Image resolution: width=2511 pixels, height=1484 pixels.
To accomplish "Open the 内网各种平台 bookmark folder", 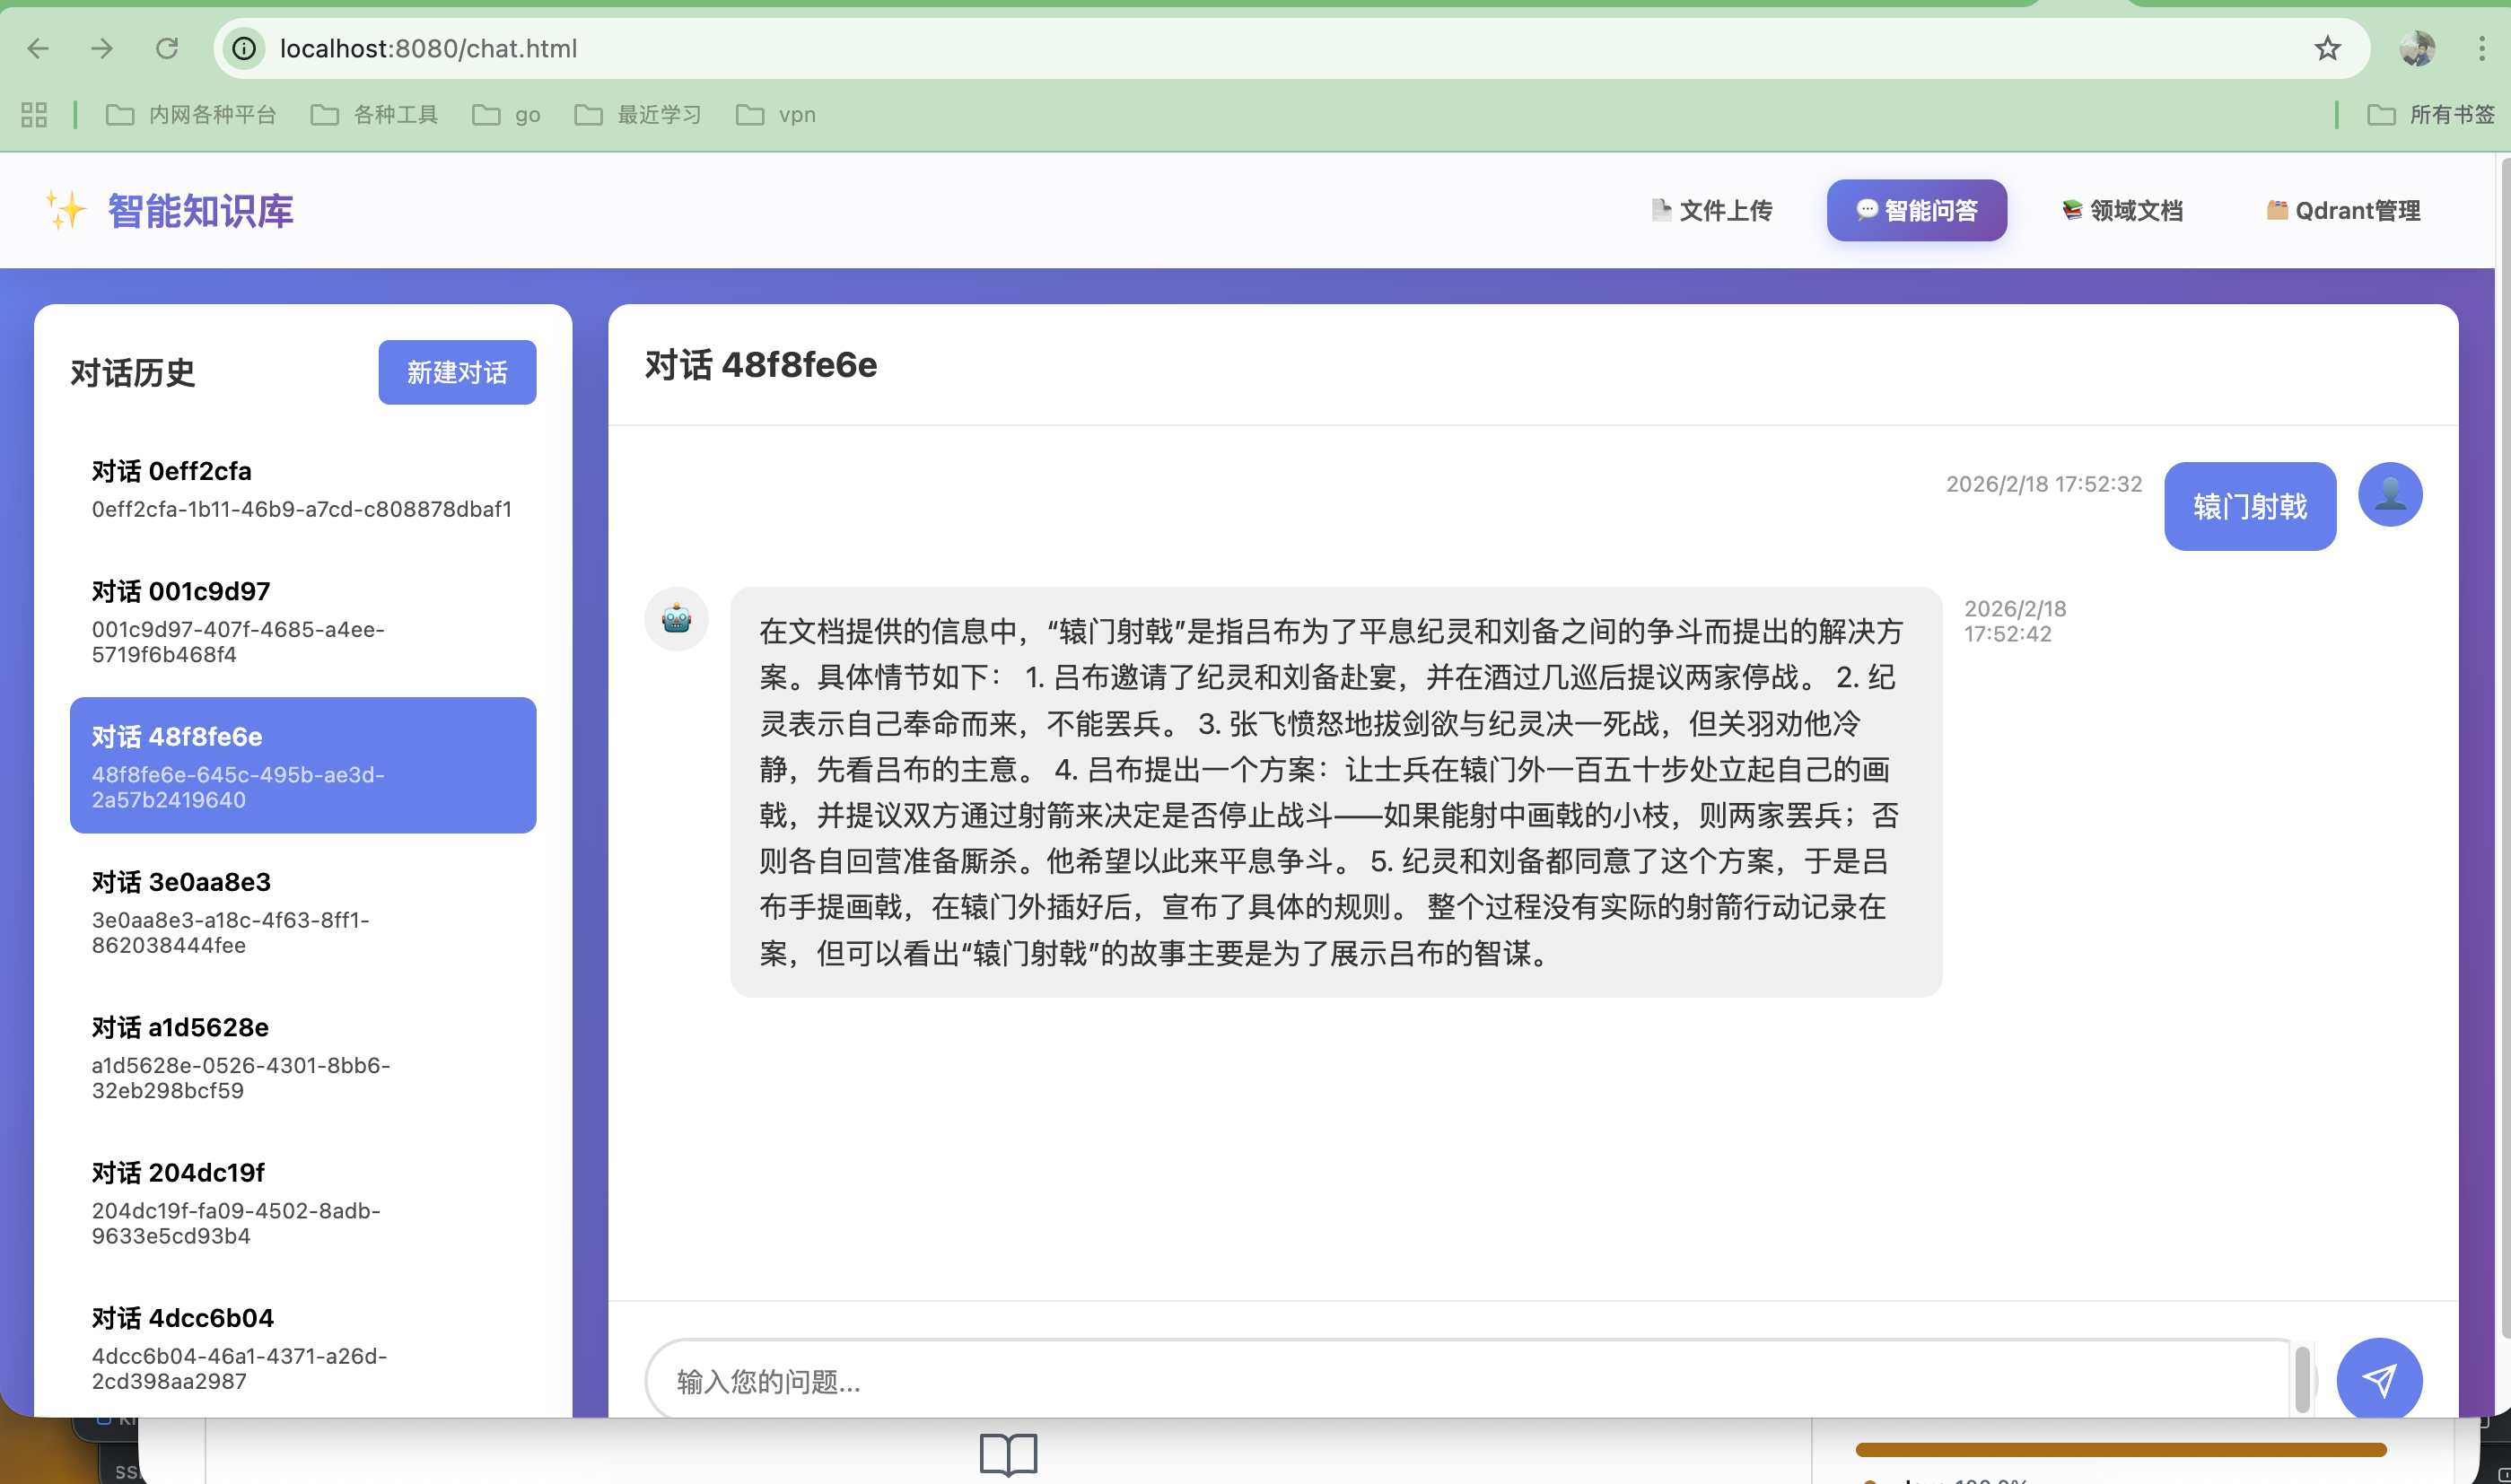I will click(191, 115).
